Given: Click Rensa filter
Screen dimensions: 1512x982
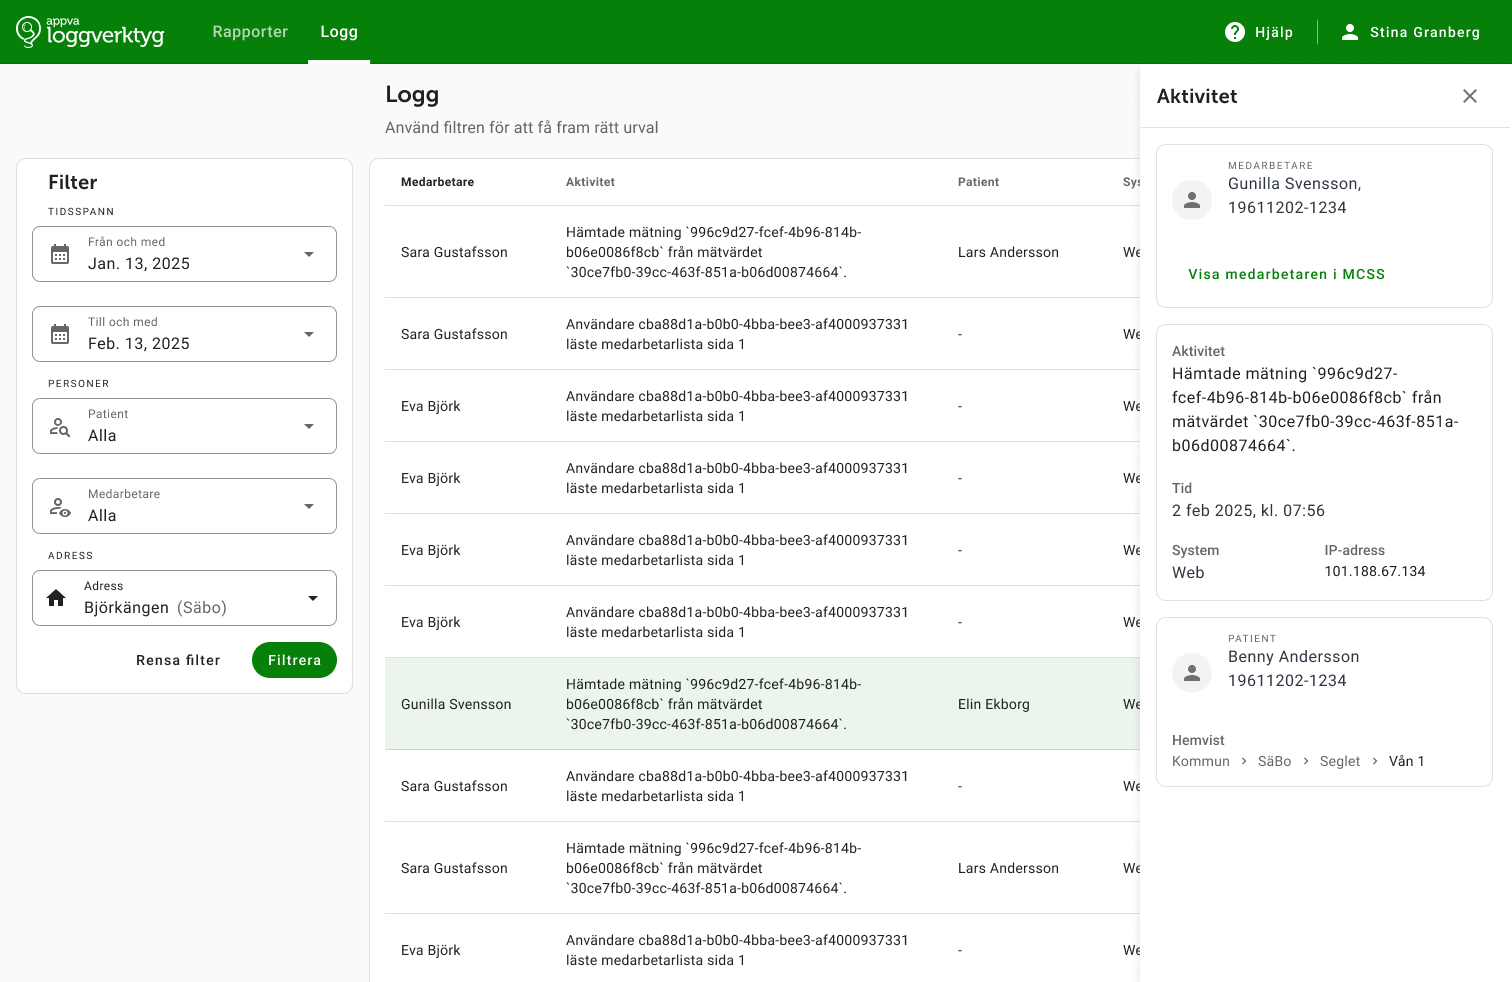Looking at the screenshot, I should coord(178,660).
